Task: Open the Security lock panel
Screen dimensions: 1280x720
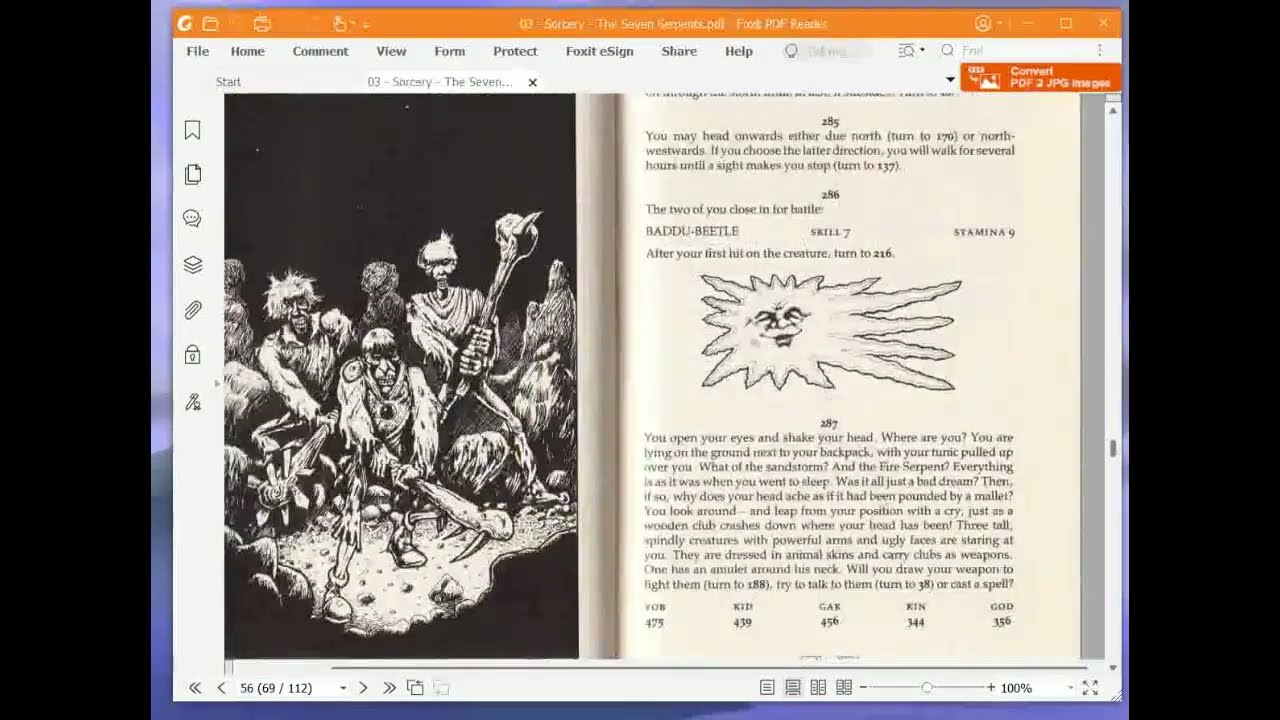Action: click(x=193, y=355)
